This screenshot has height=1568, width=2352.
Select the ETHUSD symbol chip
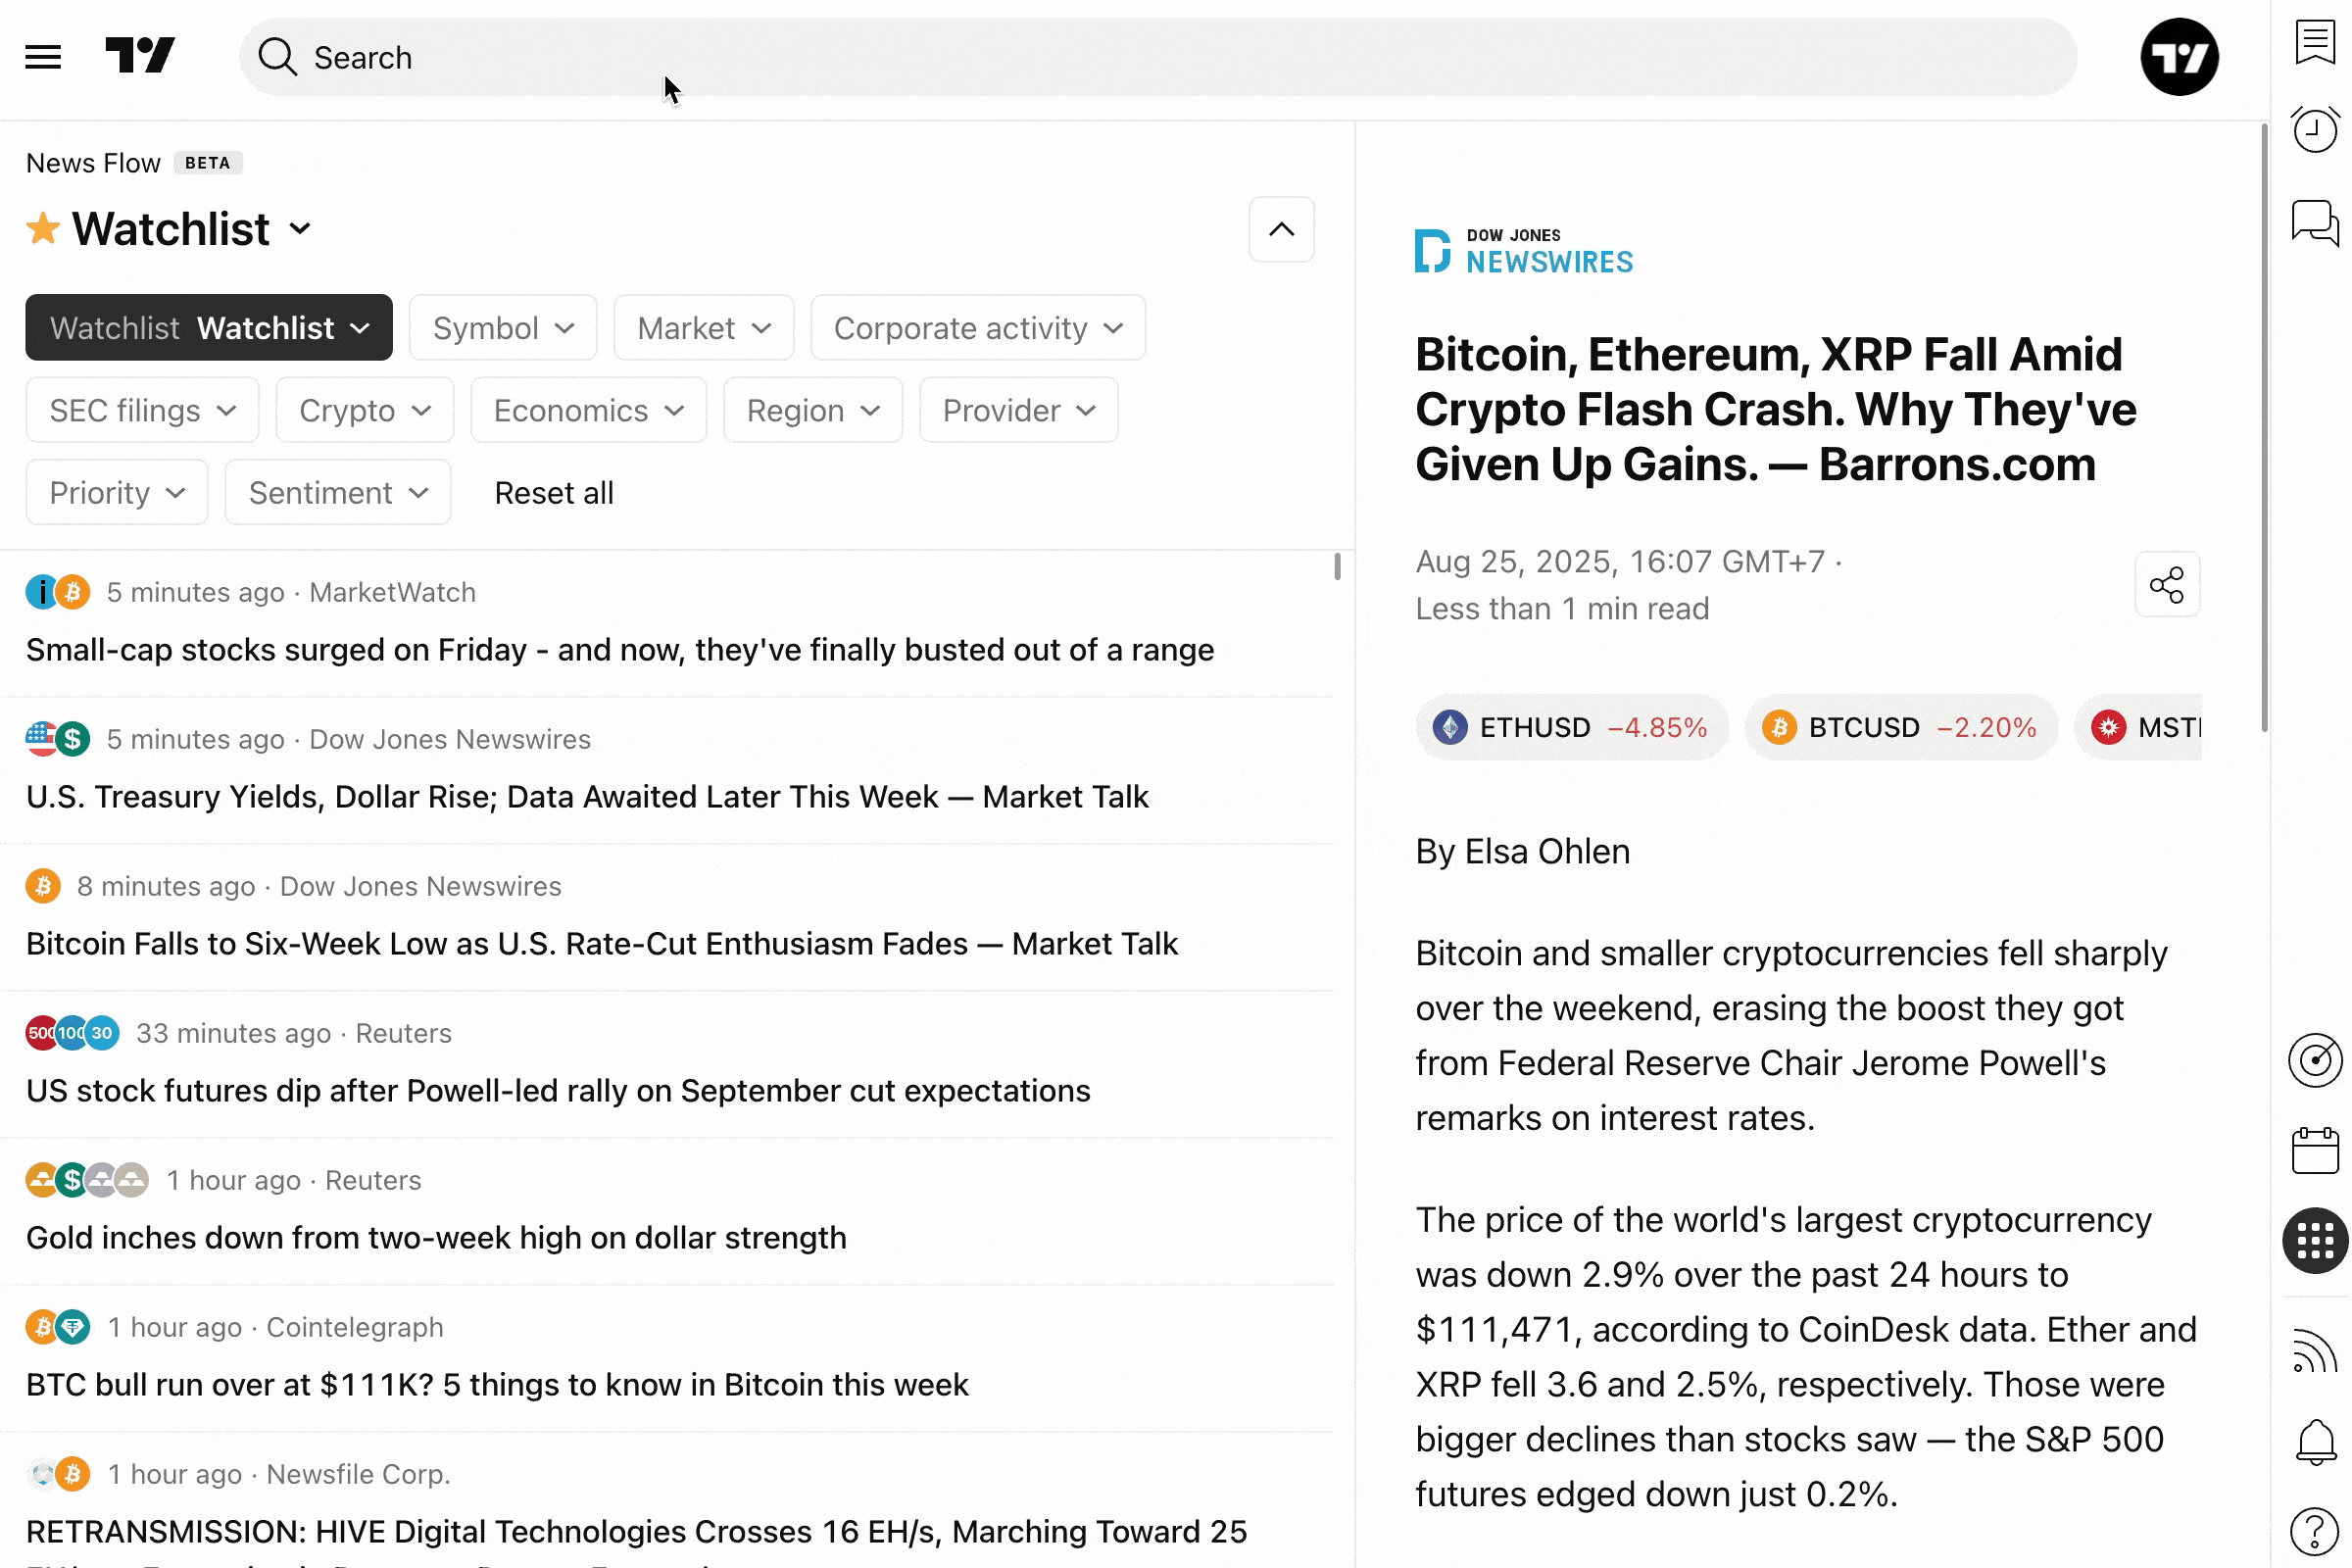(1571, 728)
